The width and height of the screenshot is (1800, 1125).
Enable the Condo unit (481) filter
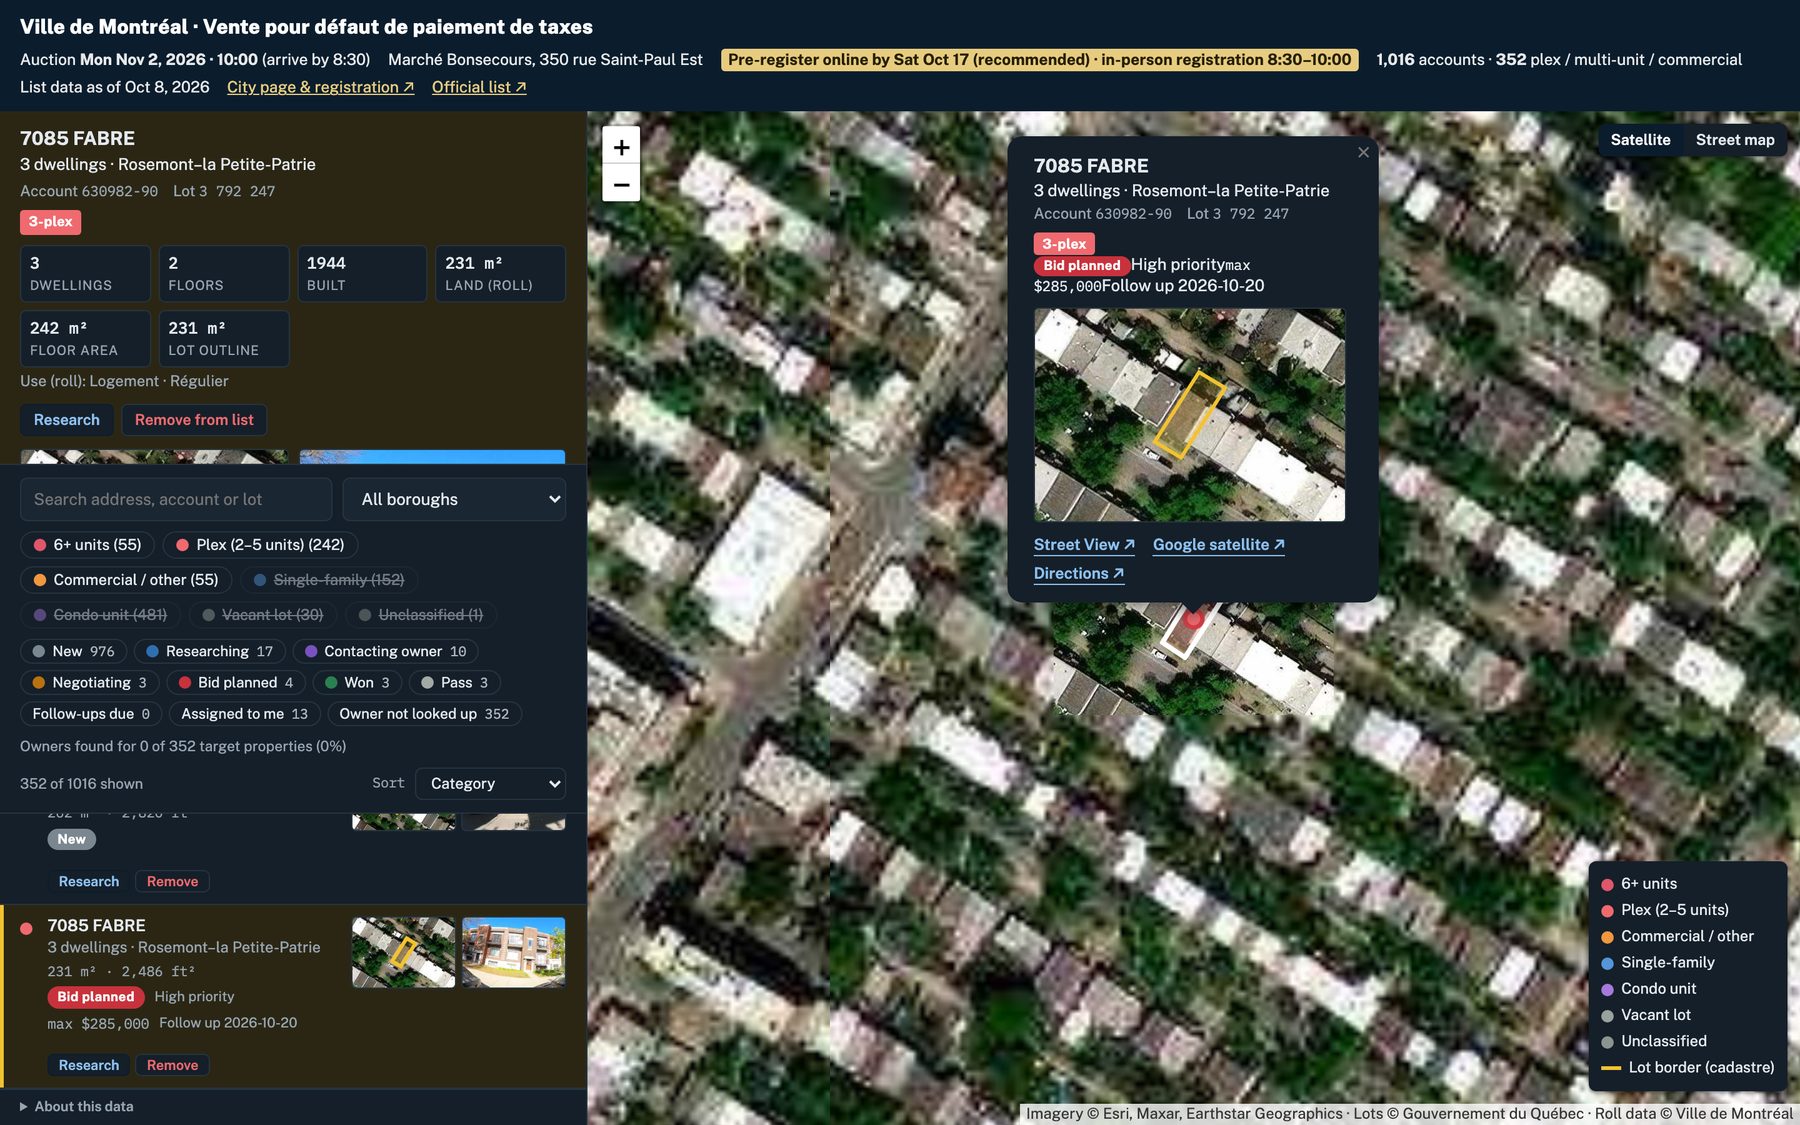pyautogui.click(x=100, y=615)
